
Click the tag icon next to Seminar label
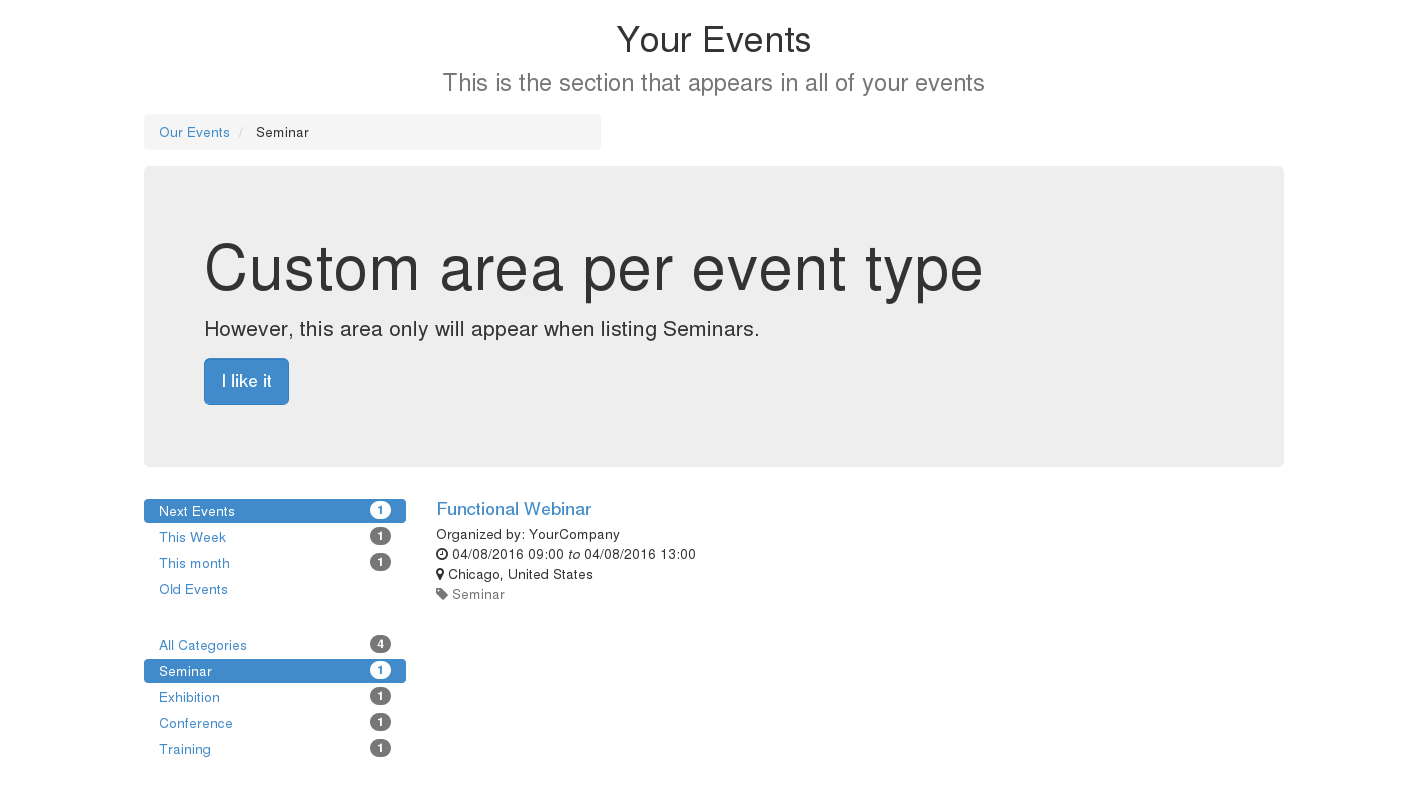click(441, 593)
